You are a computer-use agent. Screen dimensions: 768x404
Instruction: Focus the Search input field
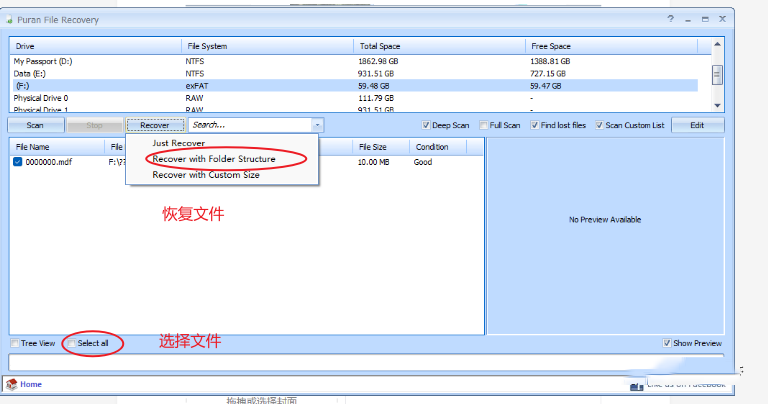[251, 125]
